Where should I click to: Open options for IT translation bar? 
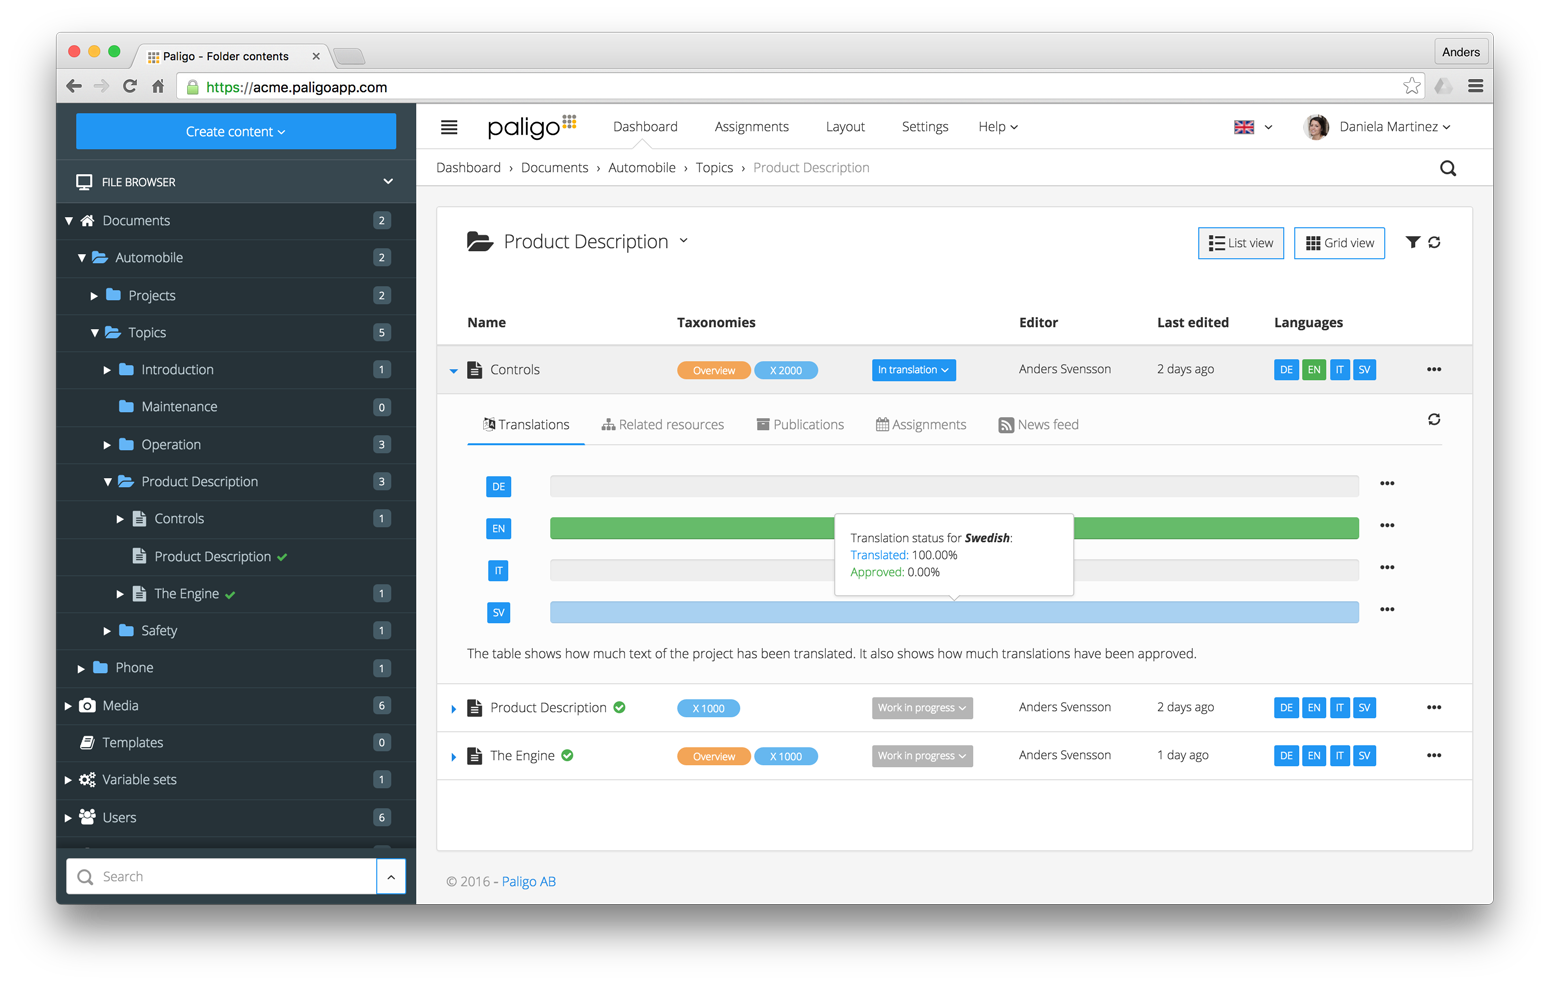click(1387, 568)
